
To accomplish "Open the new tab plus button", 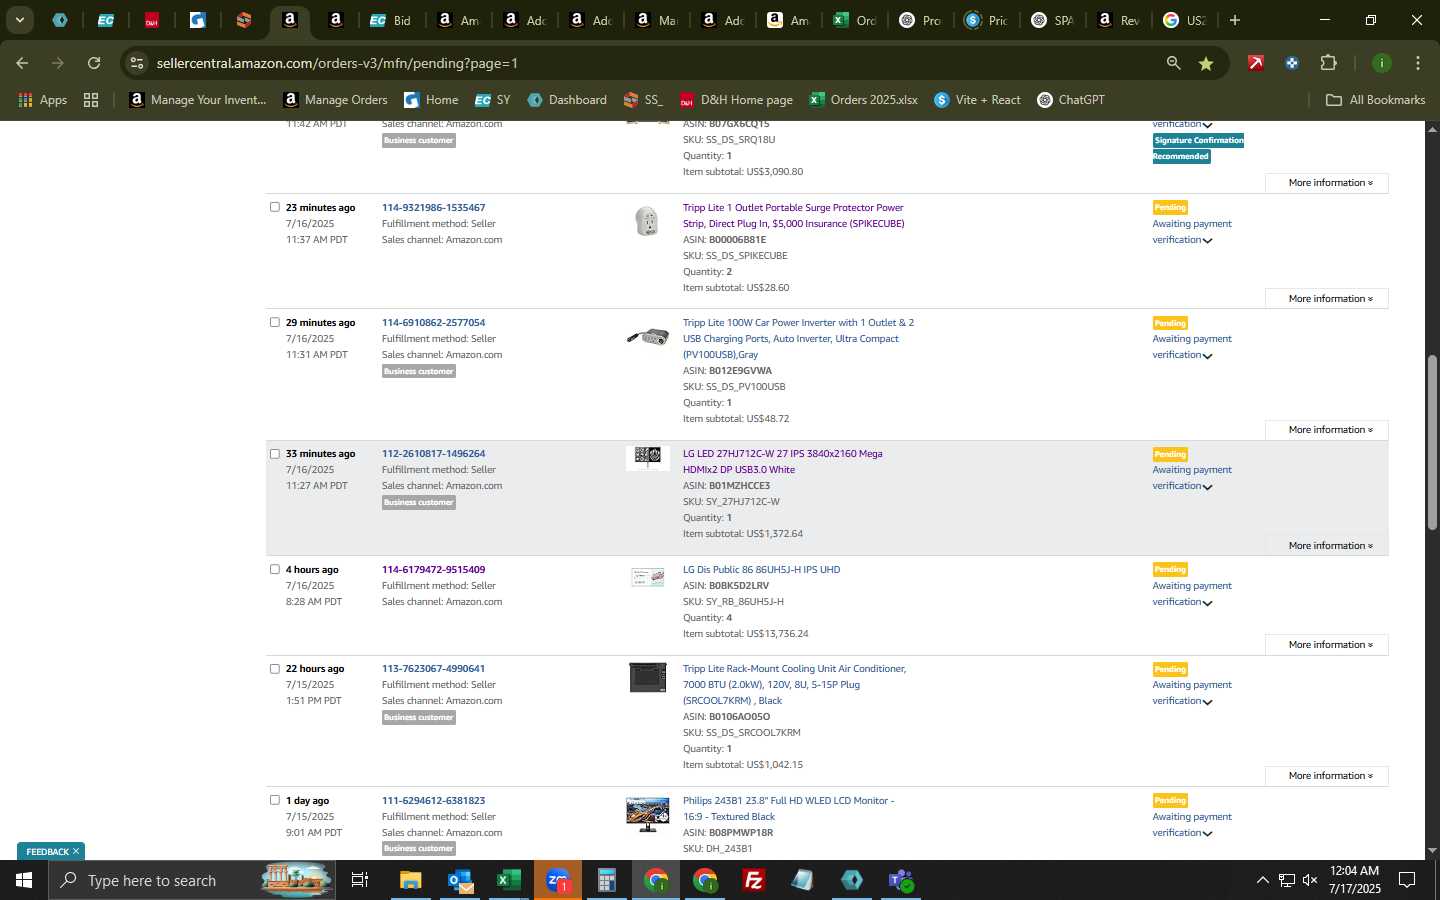I will (1235, 20).
